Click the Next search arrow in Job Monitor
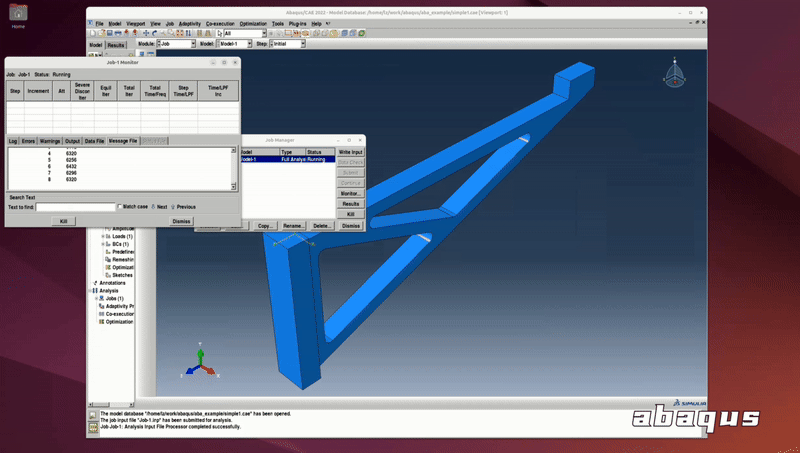Viewport: 800px width, 453px height. (153, 207)
